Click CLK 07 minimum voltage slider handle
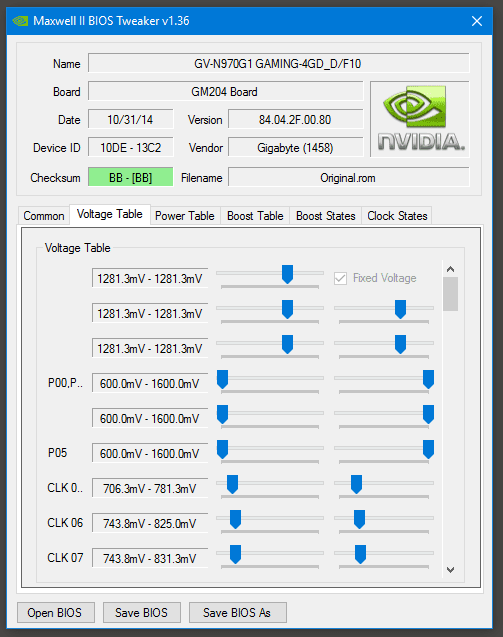 click(x=235, y=554)
